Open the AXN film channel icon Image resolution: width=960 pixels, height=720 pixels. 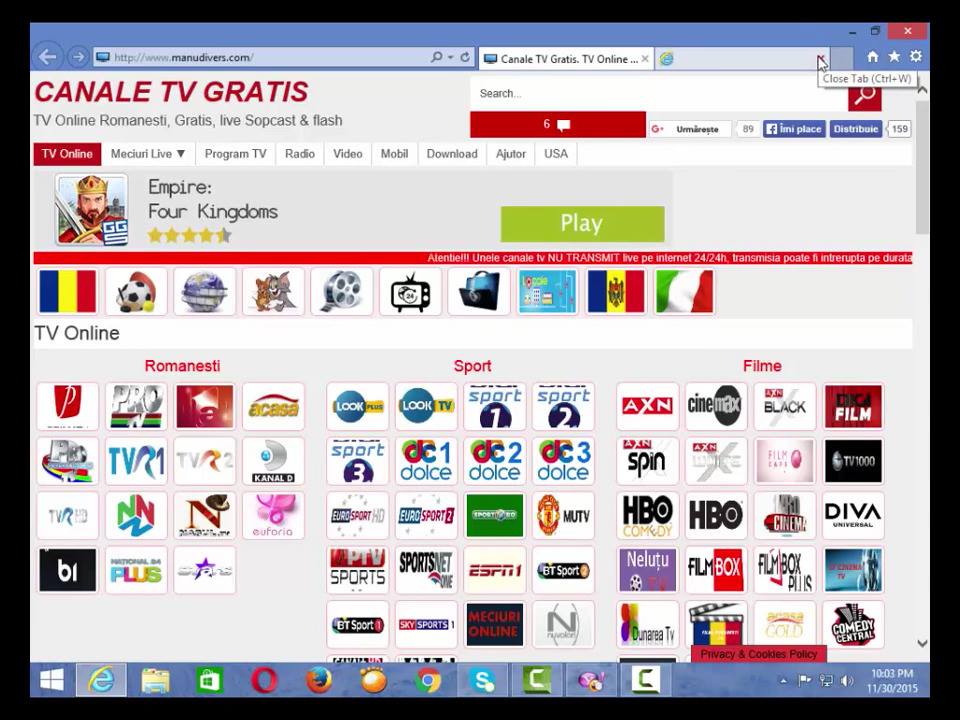(x=648, y=407)
